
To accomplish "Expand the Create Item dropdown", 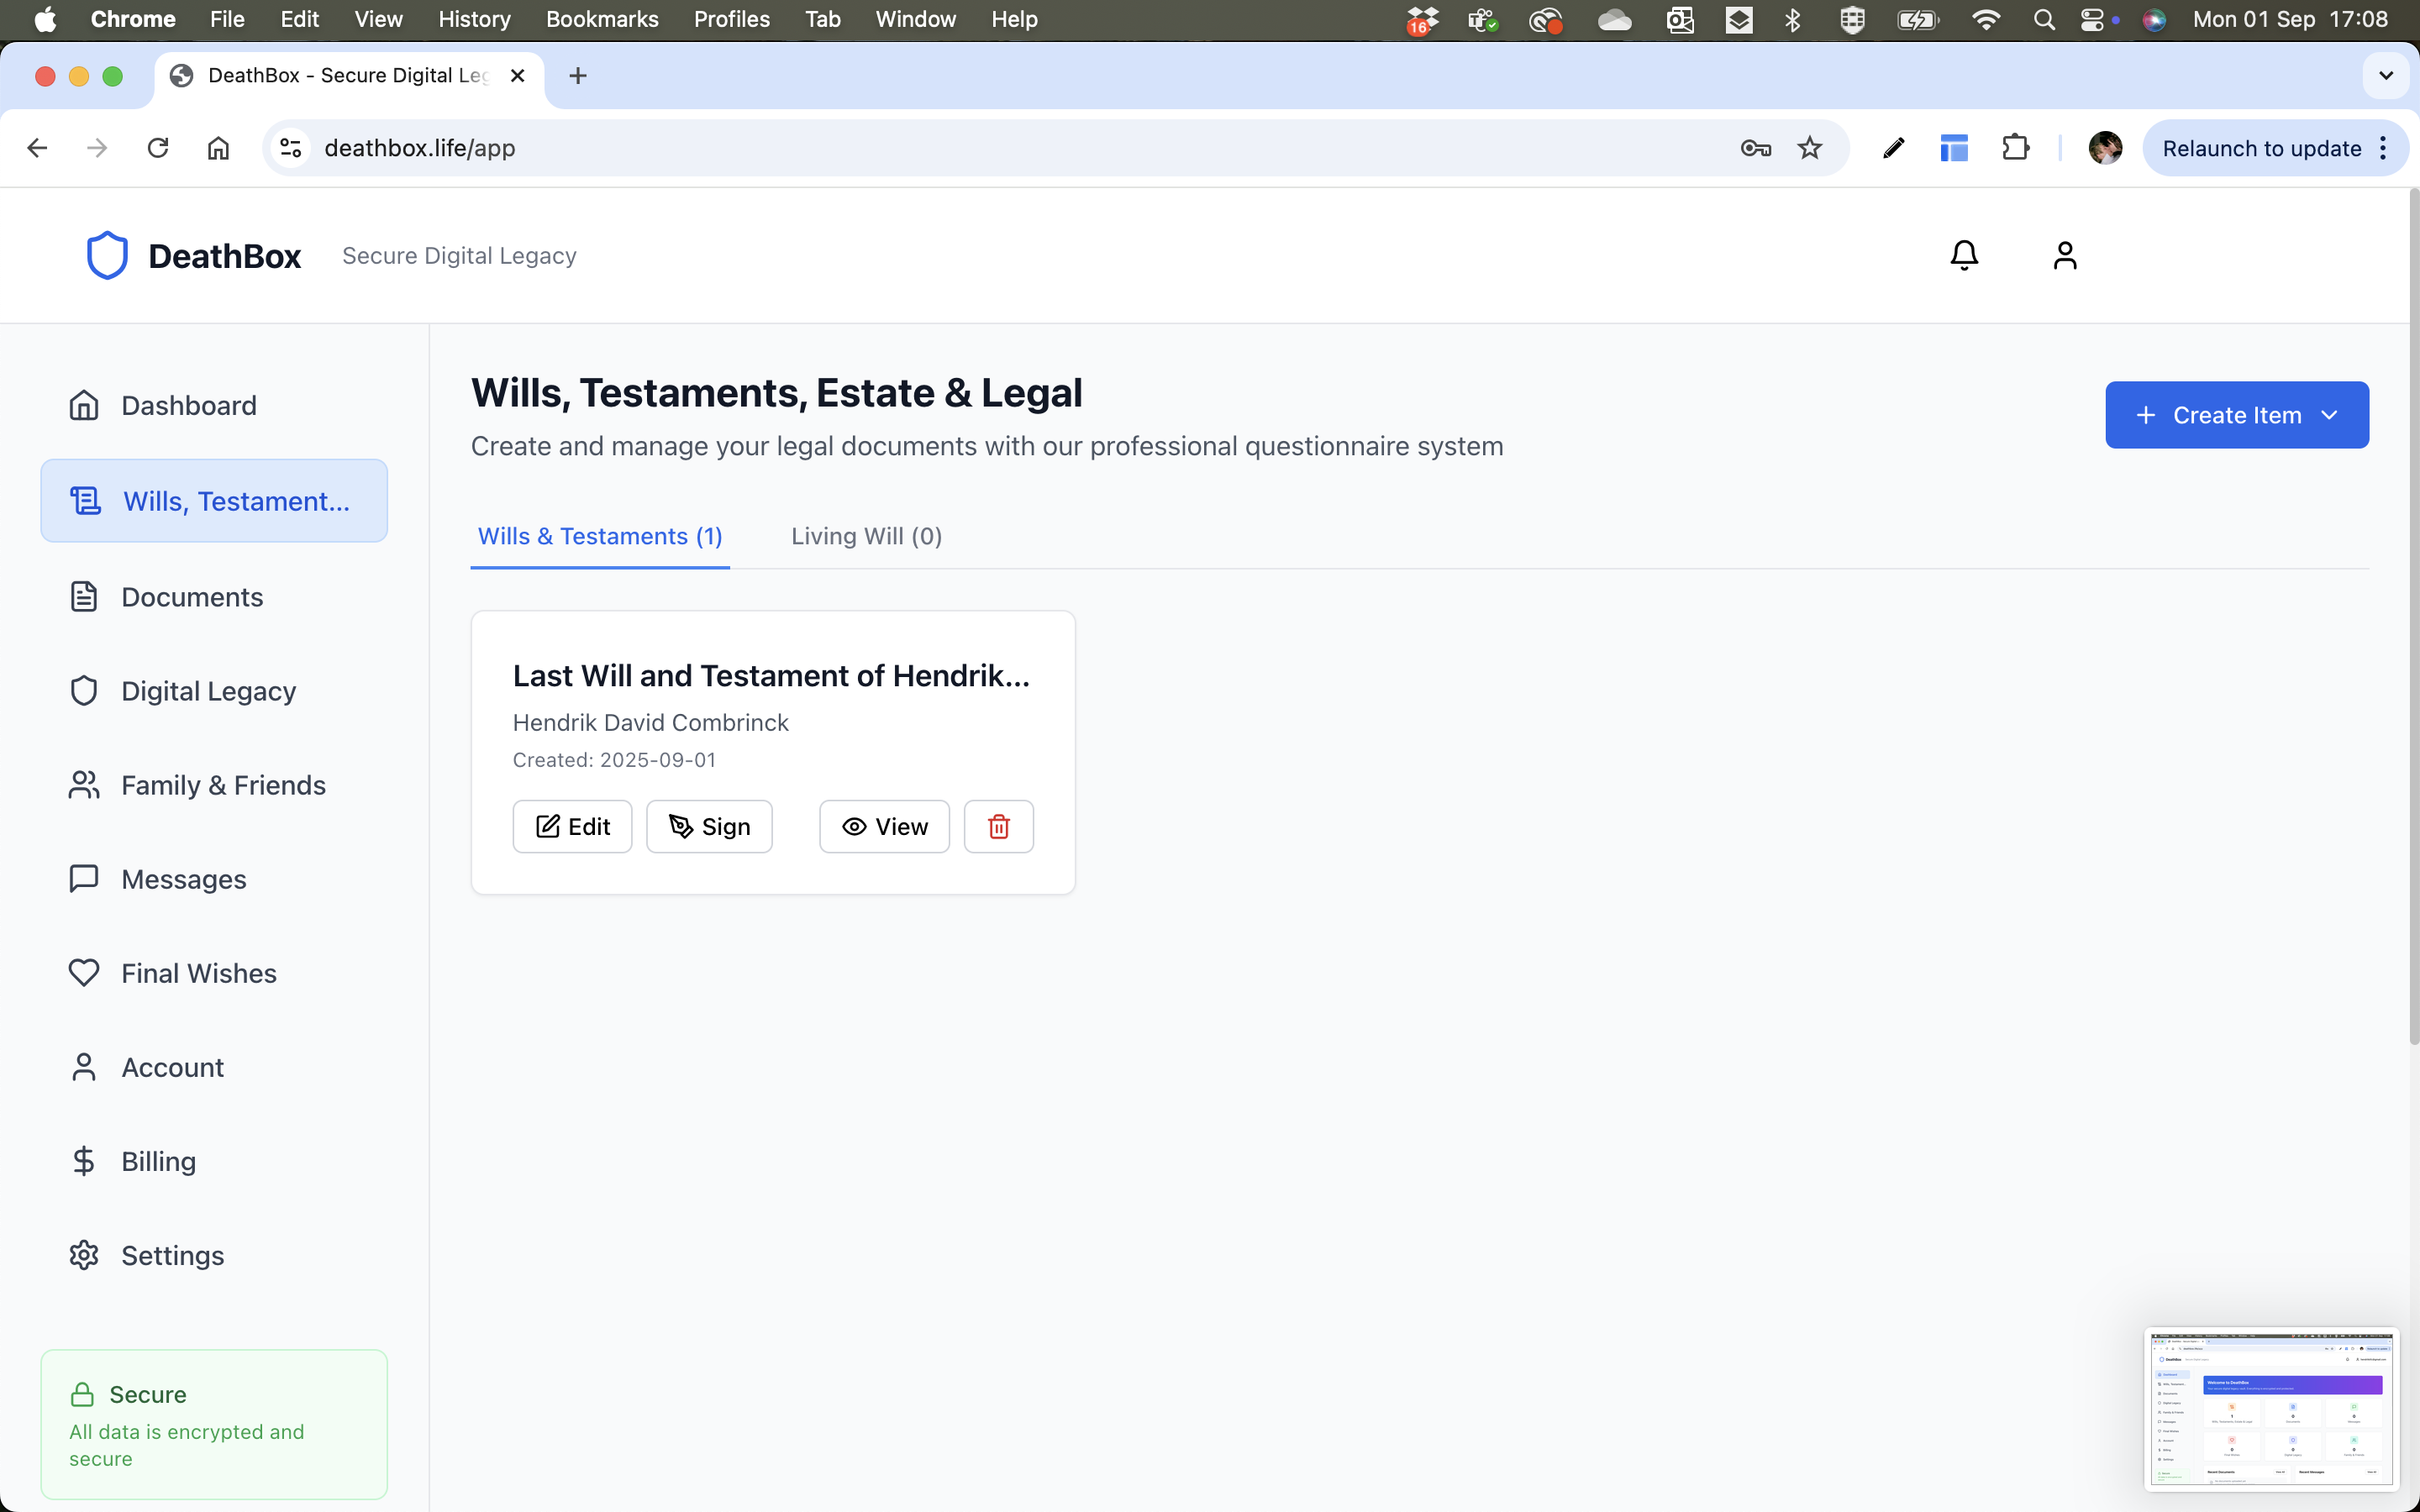I will [x=2236, y=415].
